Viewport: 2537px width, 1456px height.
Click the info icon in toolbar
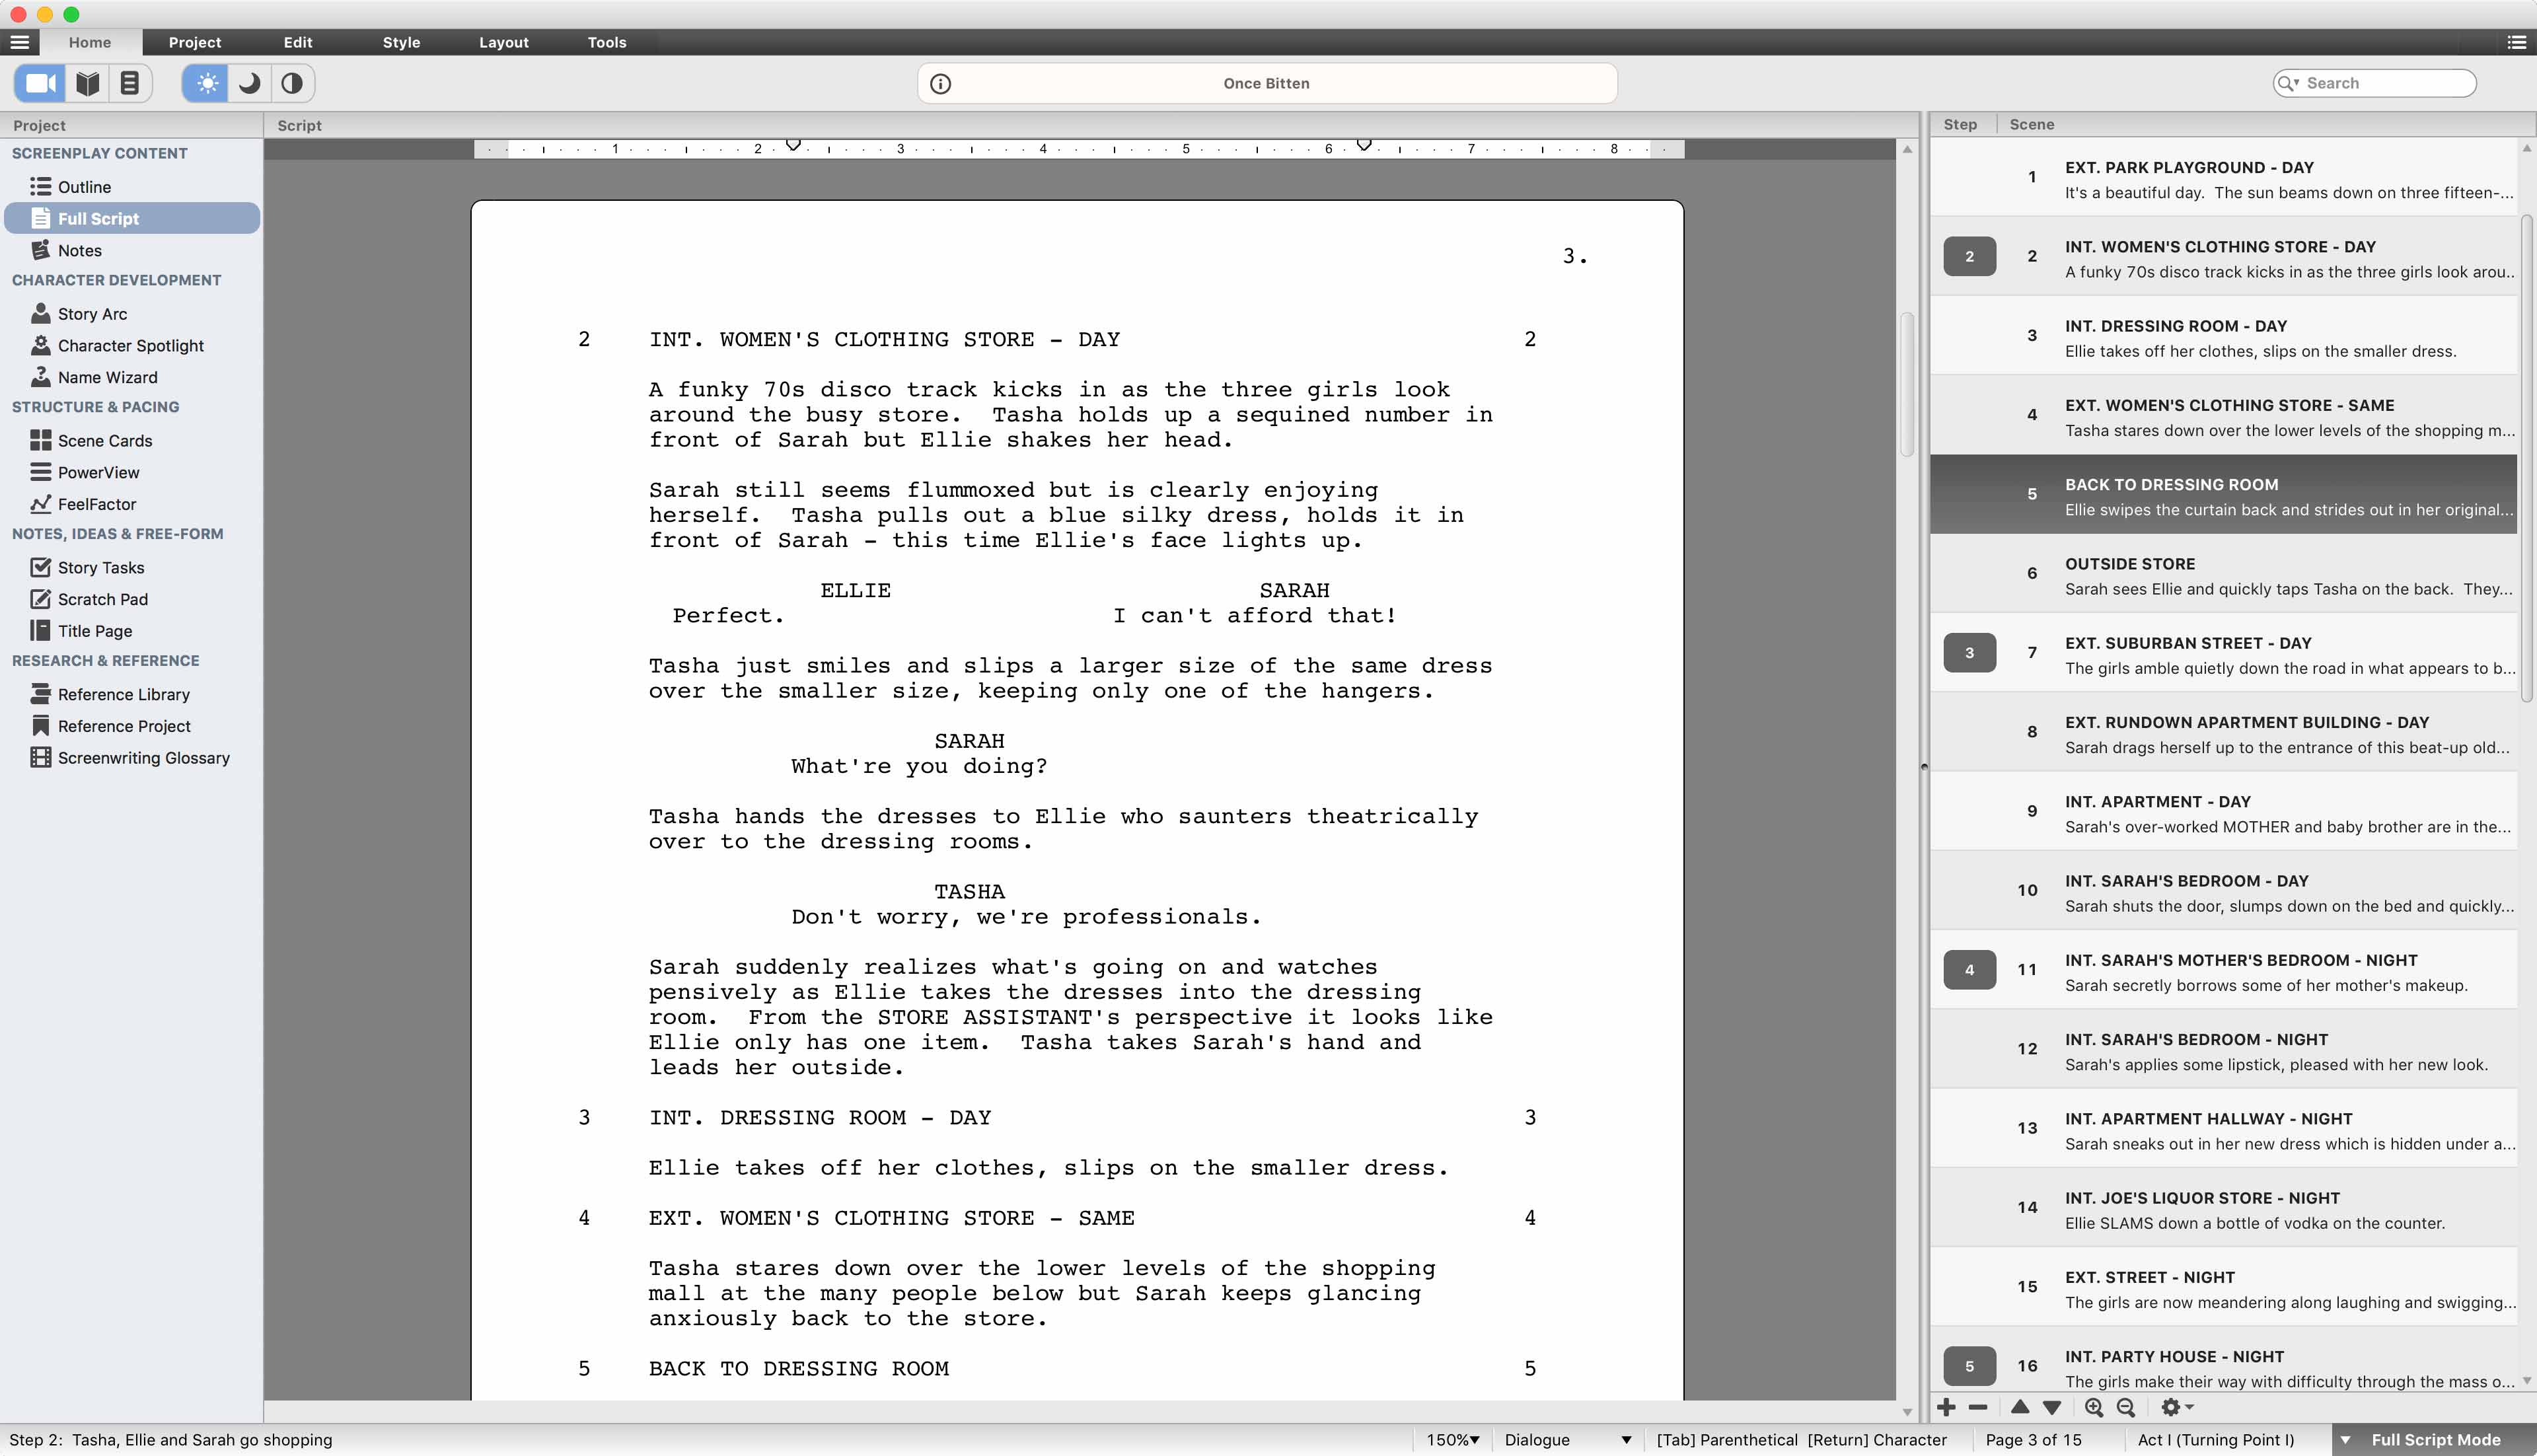pos(939,82)
